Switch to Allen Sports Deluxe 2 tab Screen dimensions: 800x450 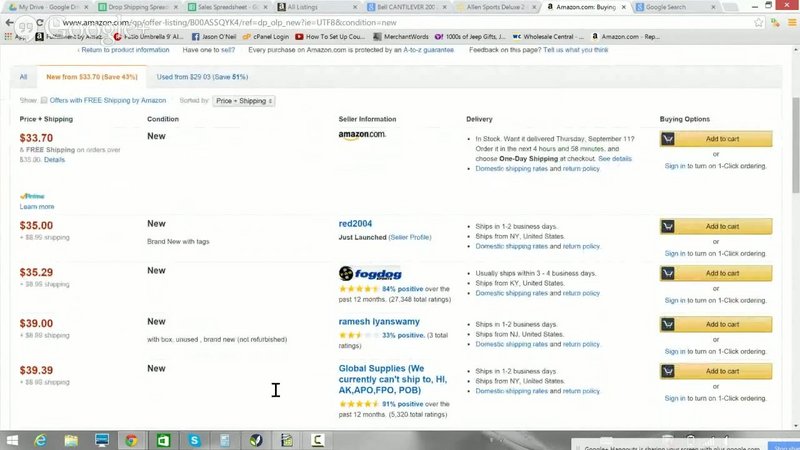click(x=496, y=7)
